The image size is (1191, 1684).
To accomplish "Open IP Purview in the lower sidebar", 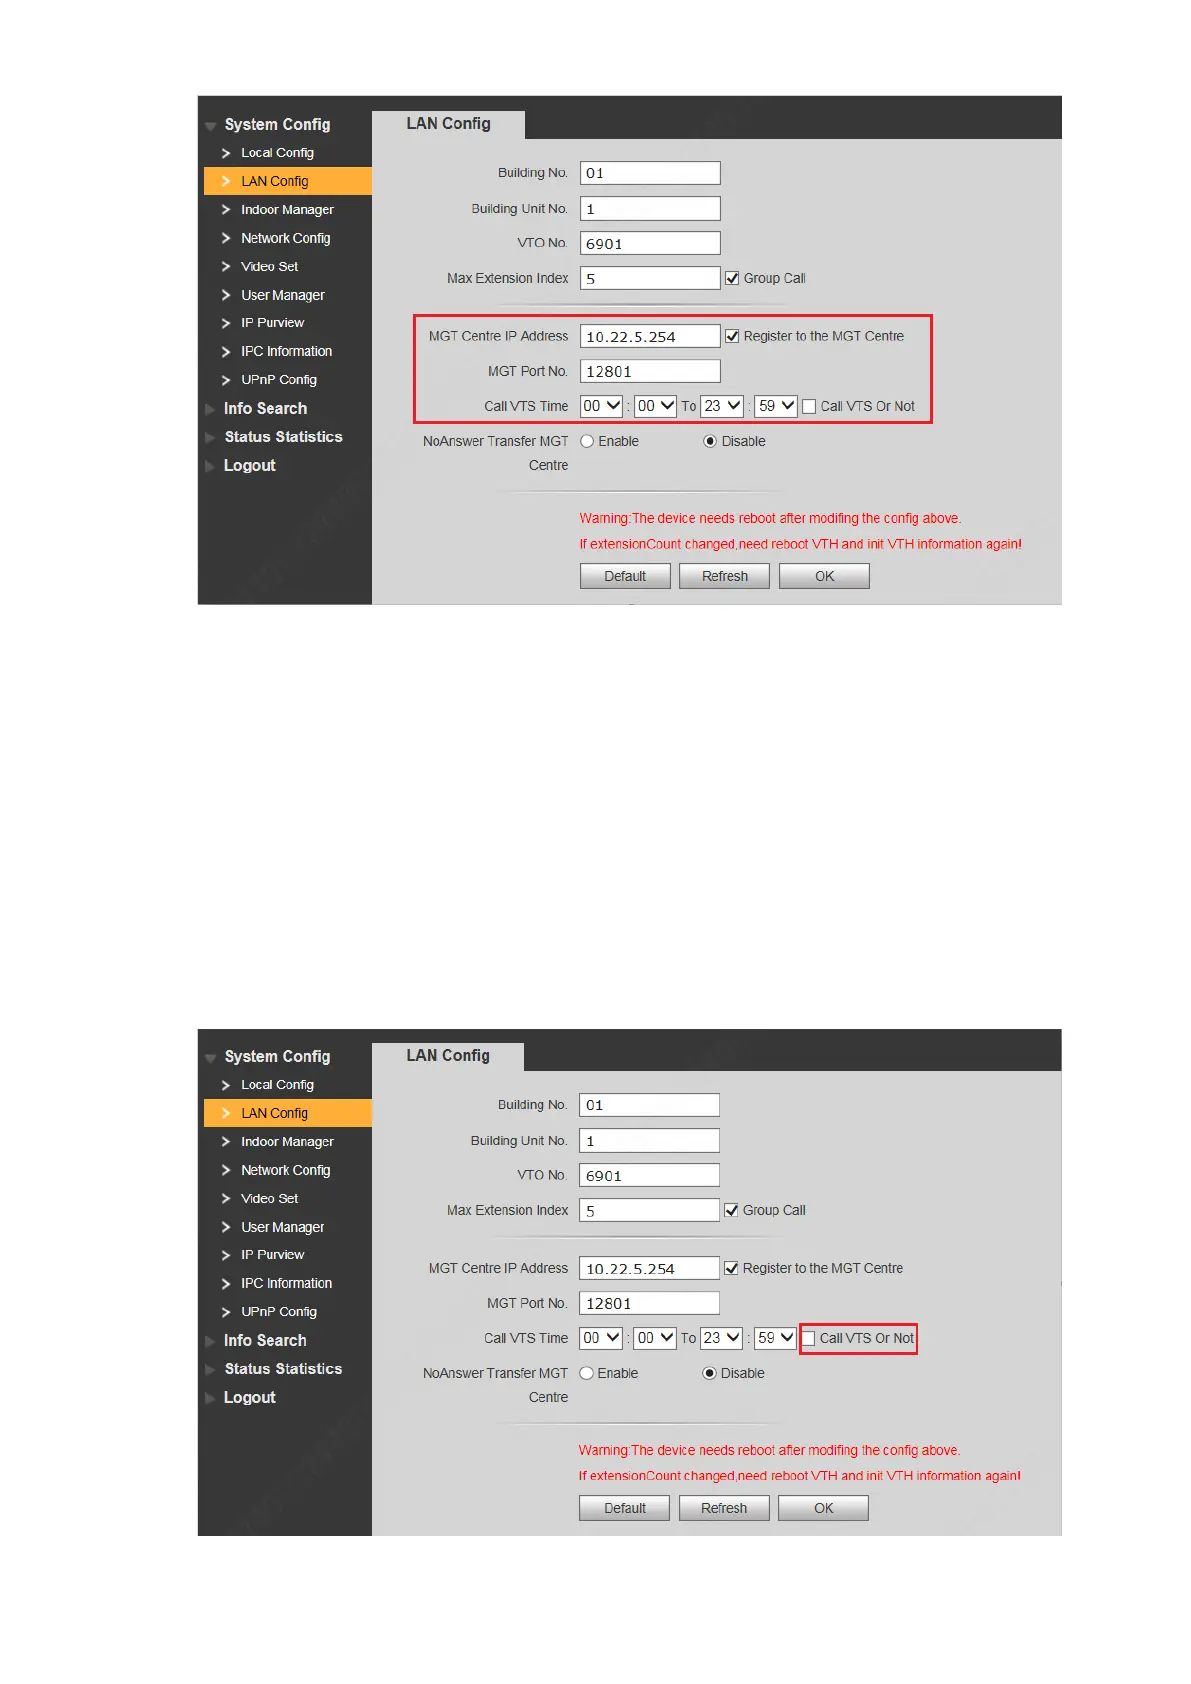I will point(272,1255).
